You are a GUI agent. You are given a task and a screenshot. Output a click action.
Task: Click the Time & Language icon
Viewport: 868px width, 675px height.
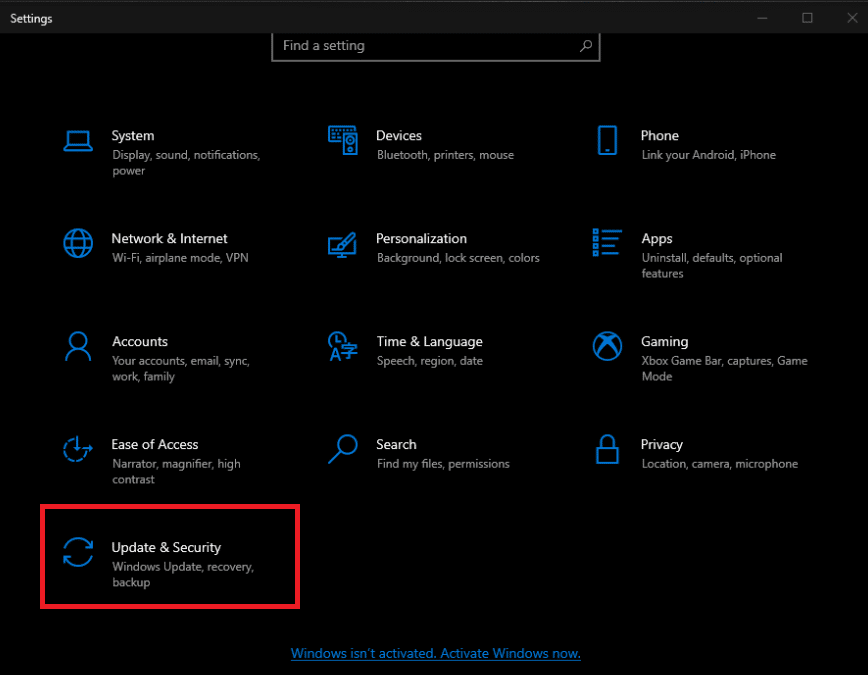coord(342,347)
